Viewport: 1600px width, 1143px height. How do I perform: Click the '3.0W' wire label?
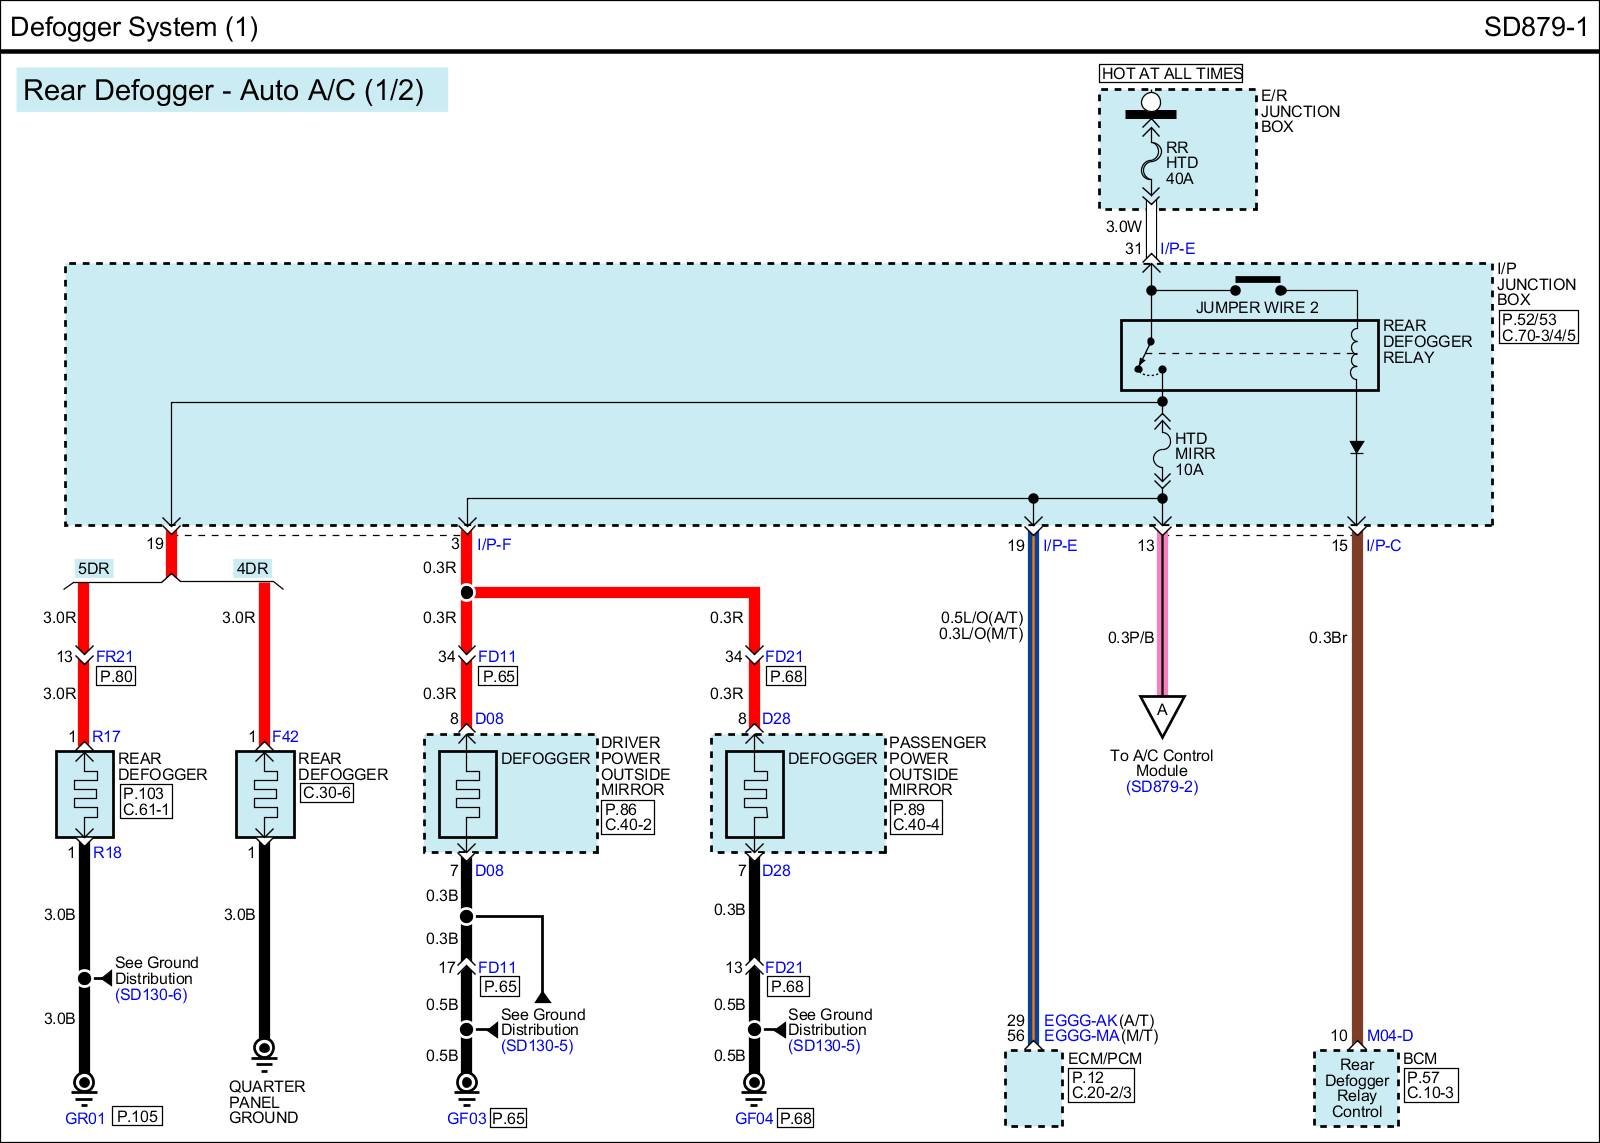pos(1123,227)
